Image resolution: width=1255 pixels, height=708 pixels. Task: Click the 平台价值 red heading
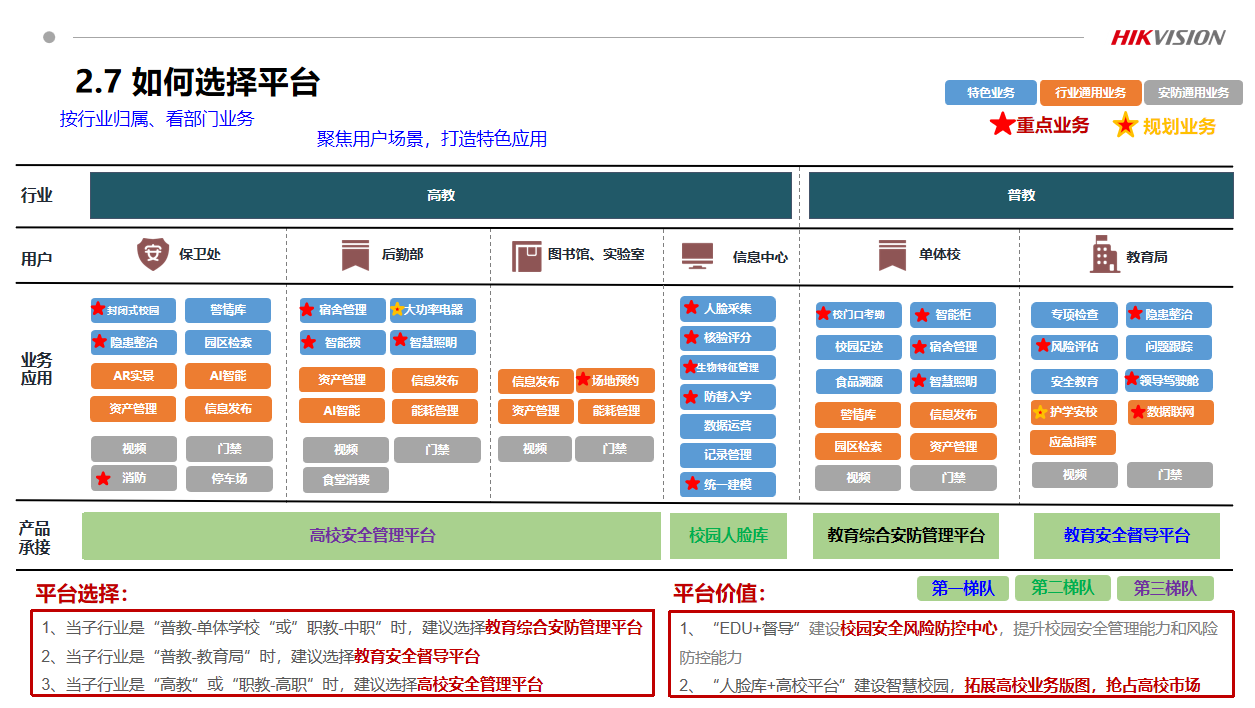719,594
